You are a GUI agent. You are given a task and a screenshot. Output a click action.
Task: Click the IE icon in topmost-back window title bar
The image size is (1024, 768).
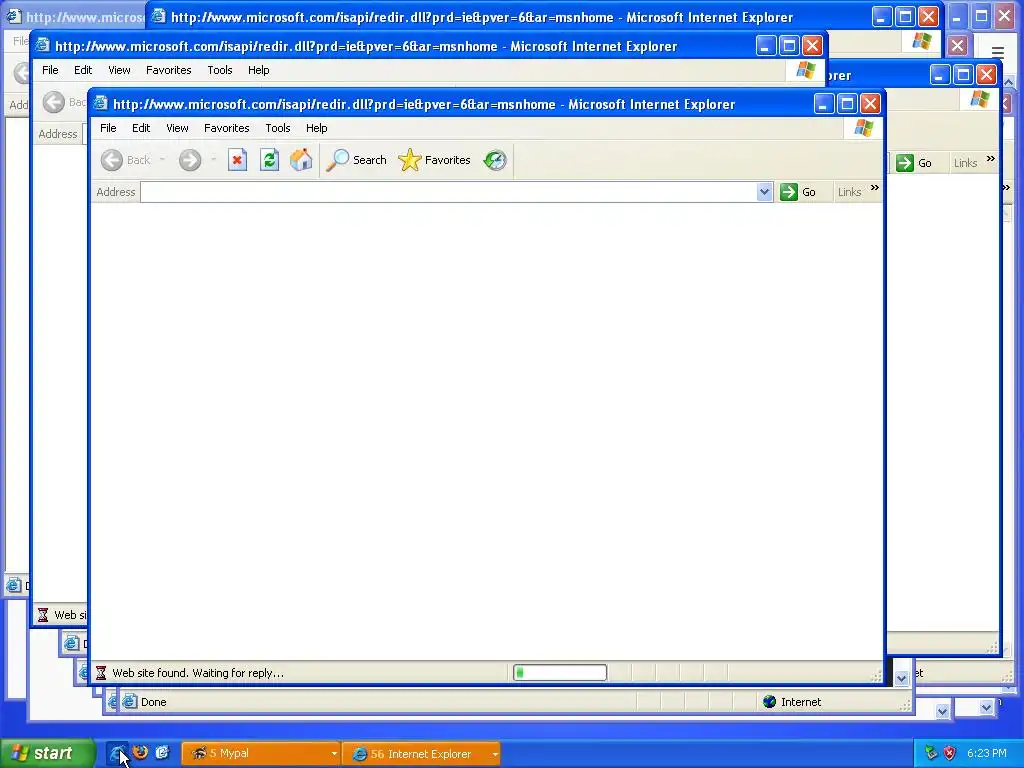[158, 16]
